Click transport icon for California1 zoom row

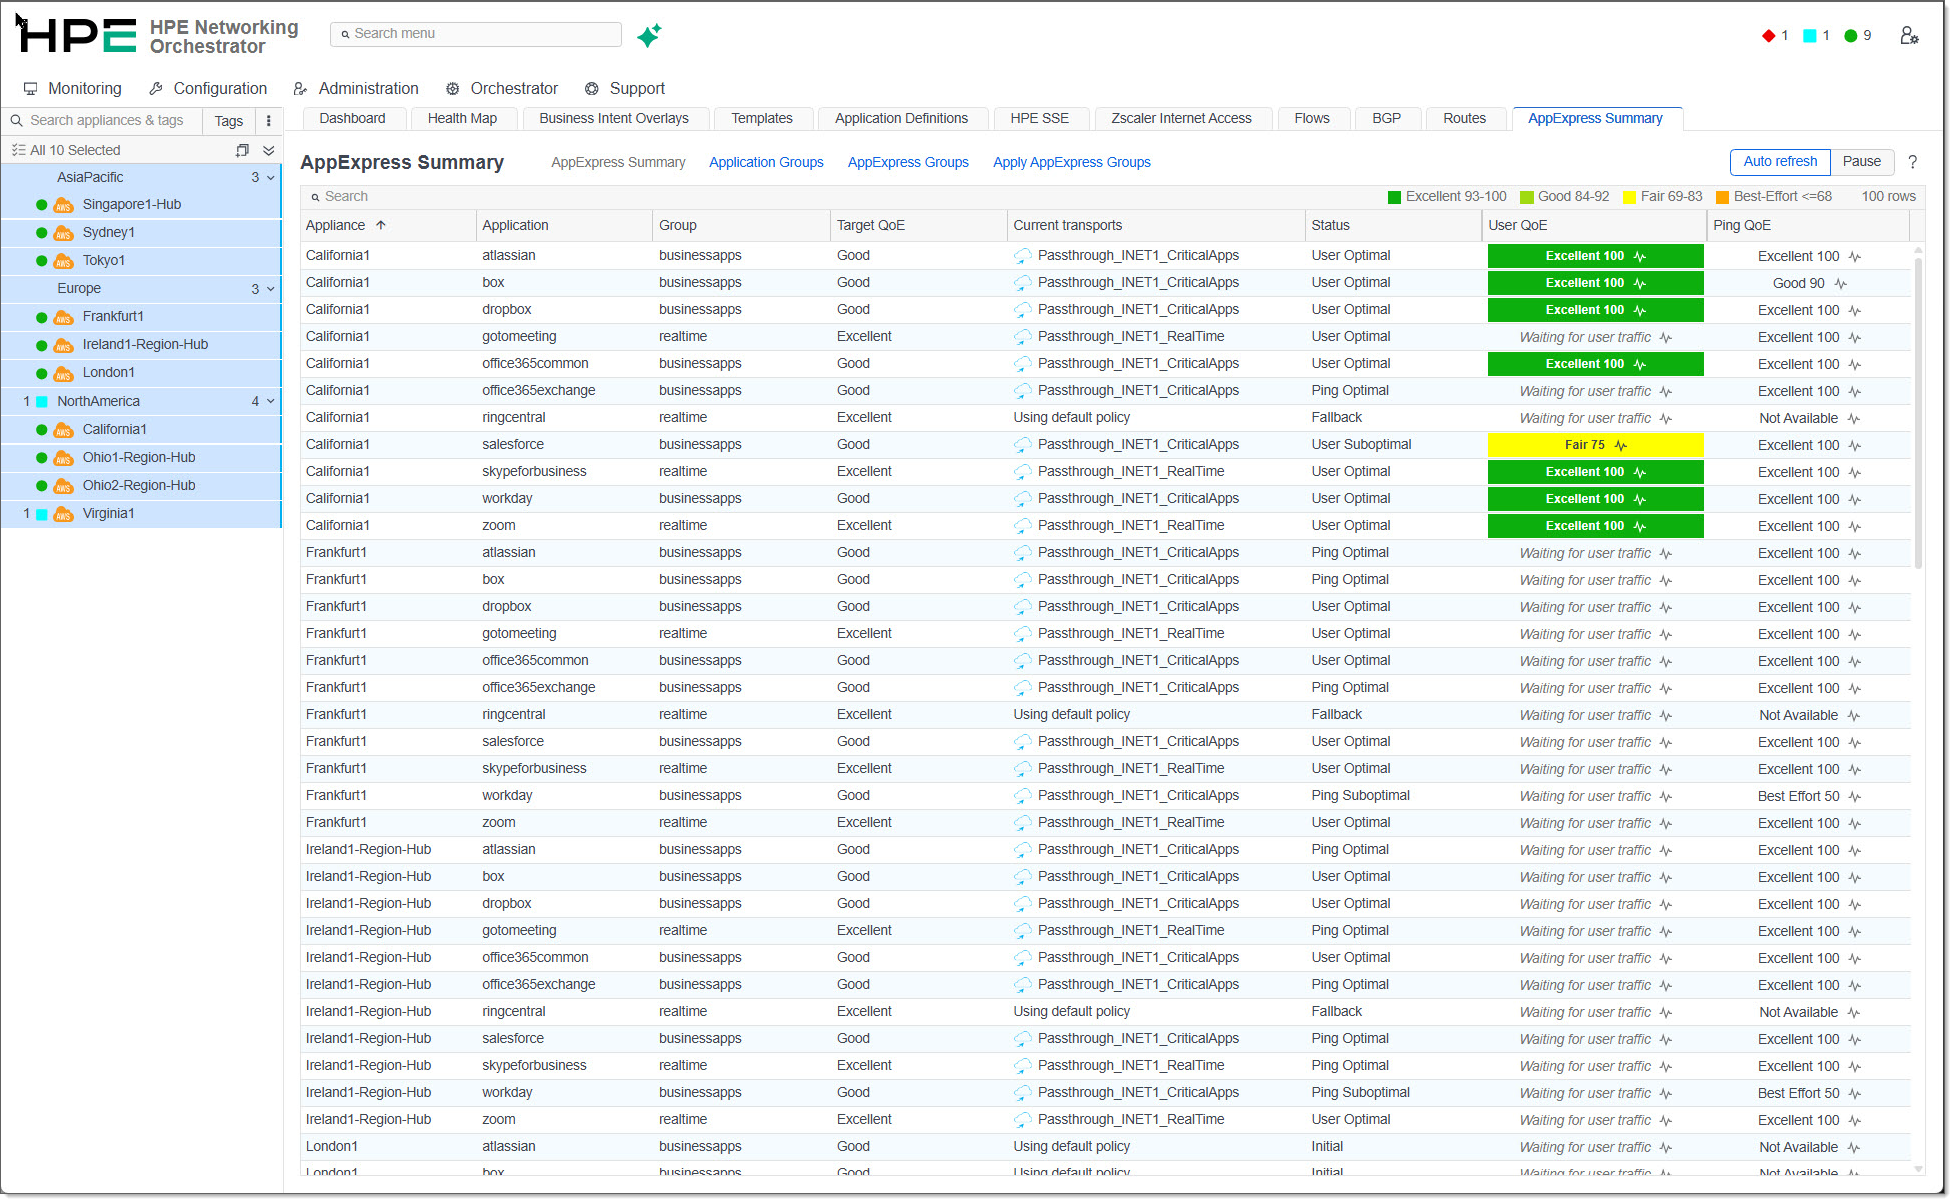[x=1022, y=526]
